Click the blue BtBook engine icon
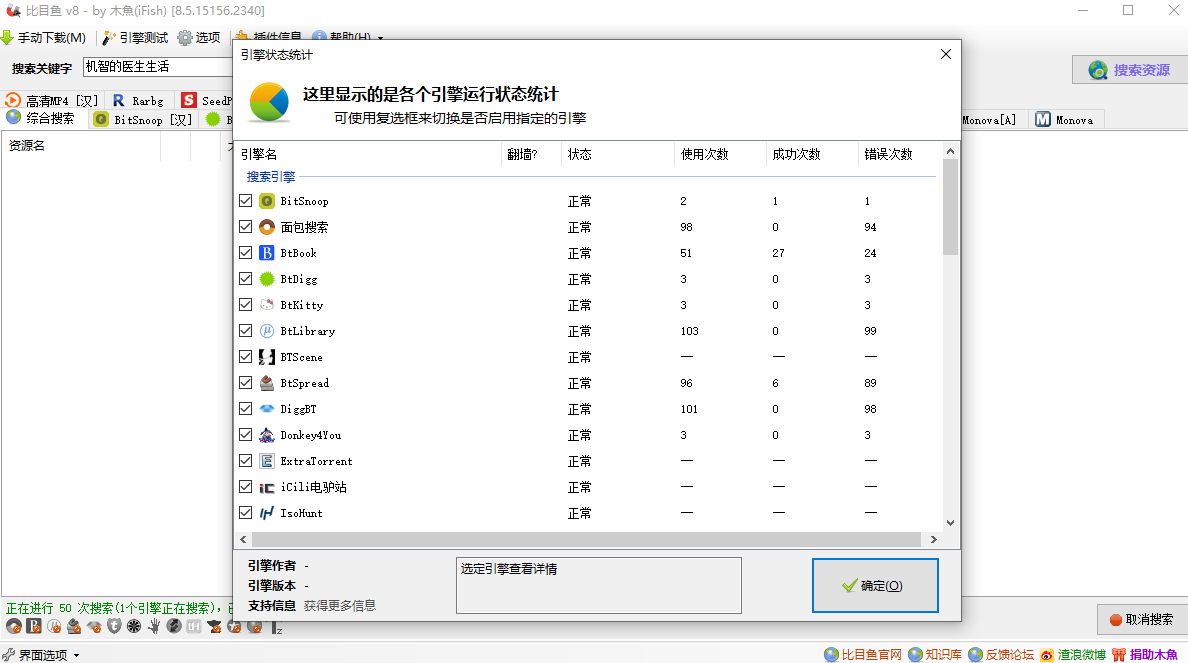This screenshot has width=1188, height=663. click(267, 252)
